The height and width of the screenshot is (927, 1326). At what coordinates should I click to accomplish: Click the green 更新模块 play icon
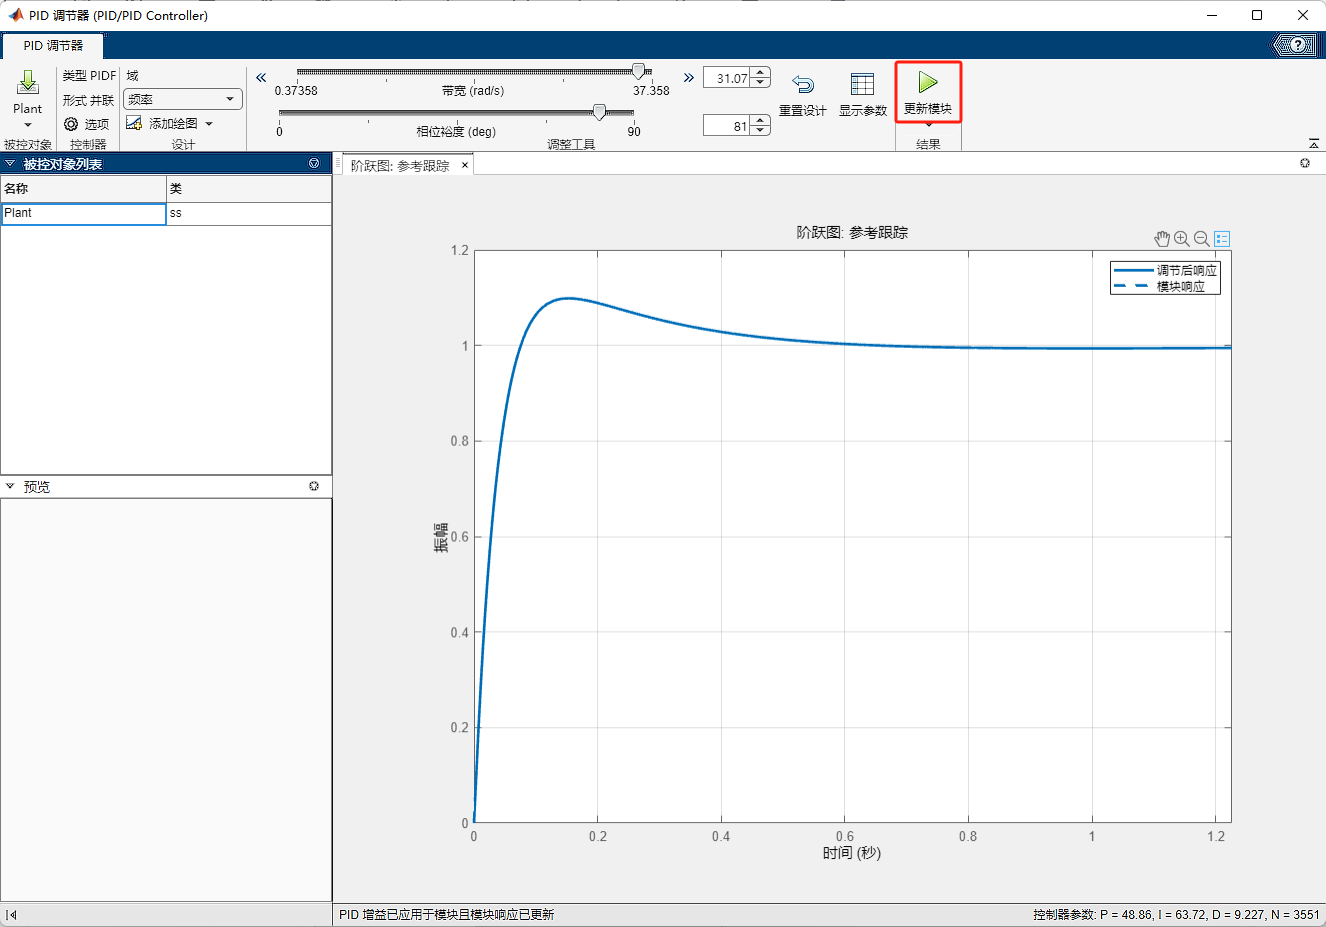(x=928, y=82)
